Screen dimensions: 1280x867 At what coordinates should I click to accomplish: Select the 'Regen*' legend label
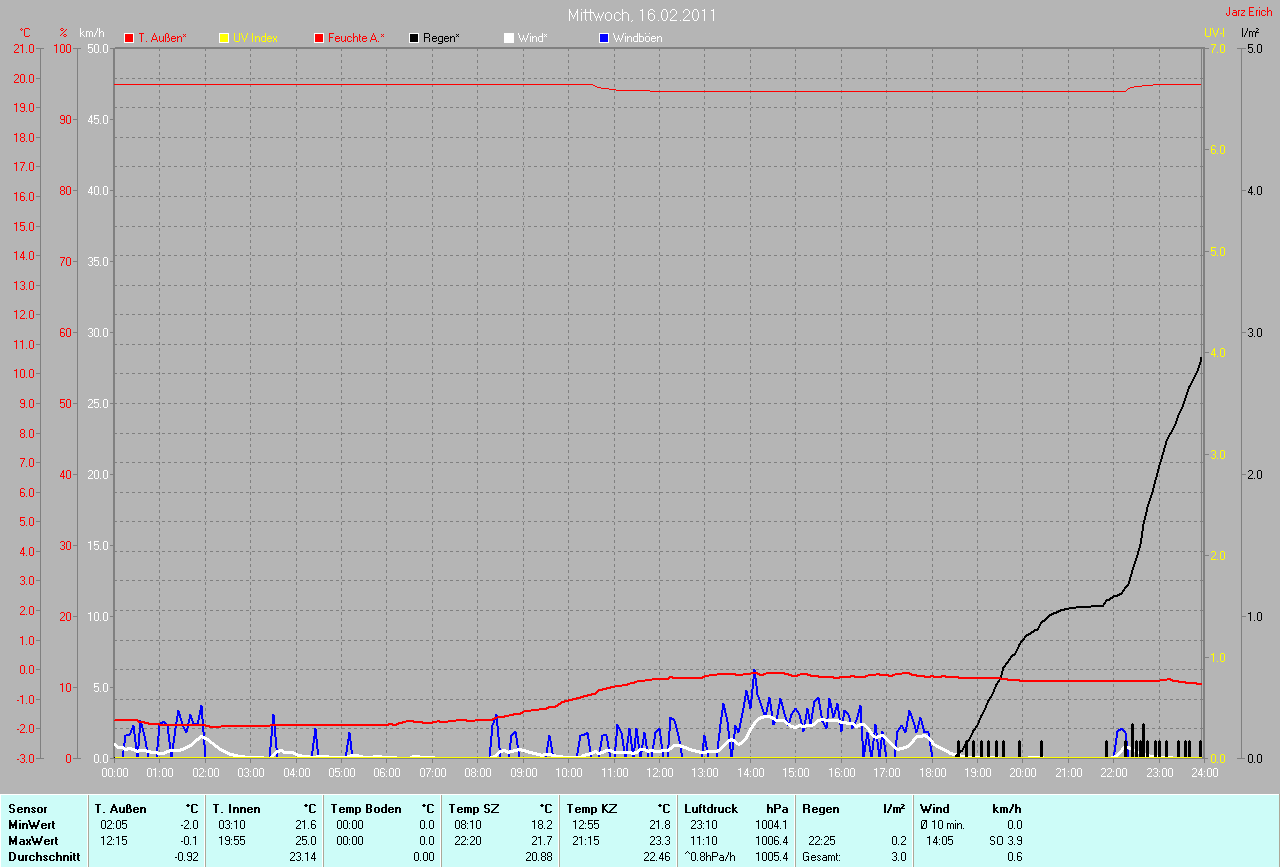(441, 38)
